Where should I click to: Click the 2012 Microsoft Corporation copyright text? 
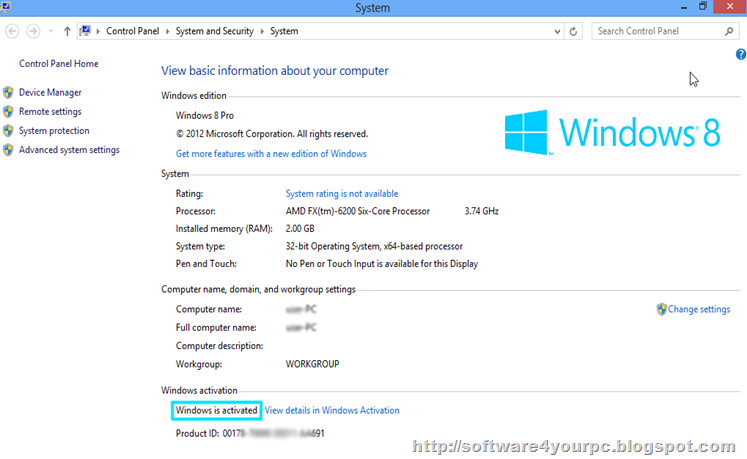coord(272,134)
